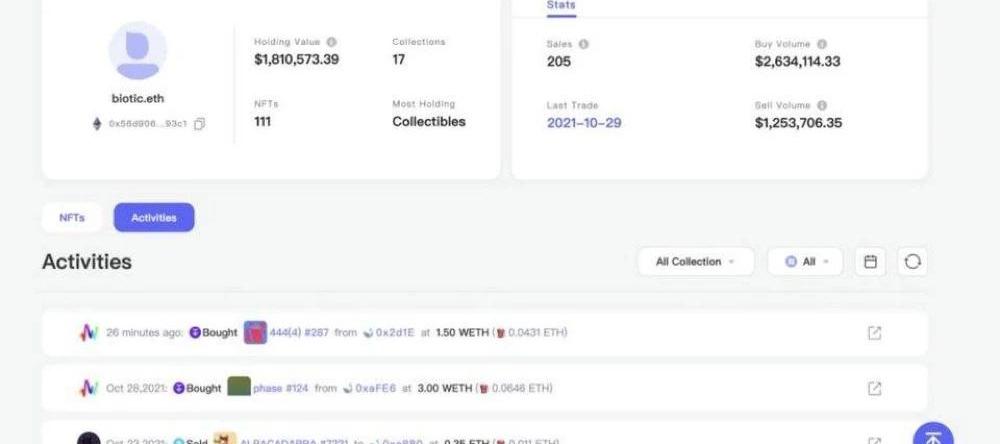Click the Holding Value info icon

pyautogui.click(x=331, y=42)
